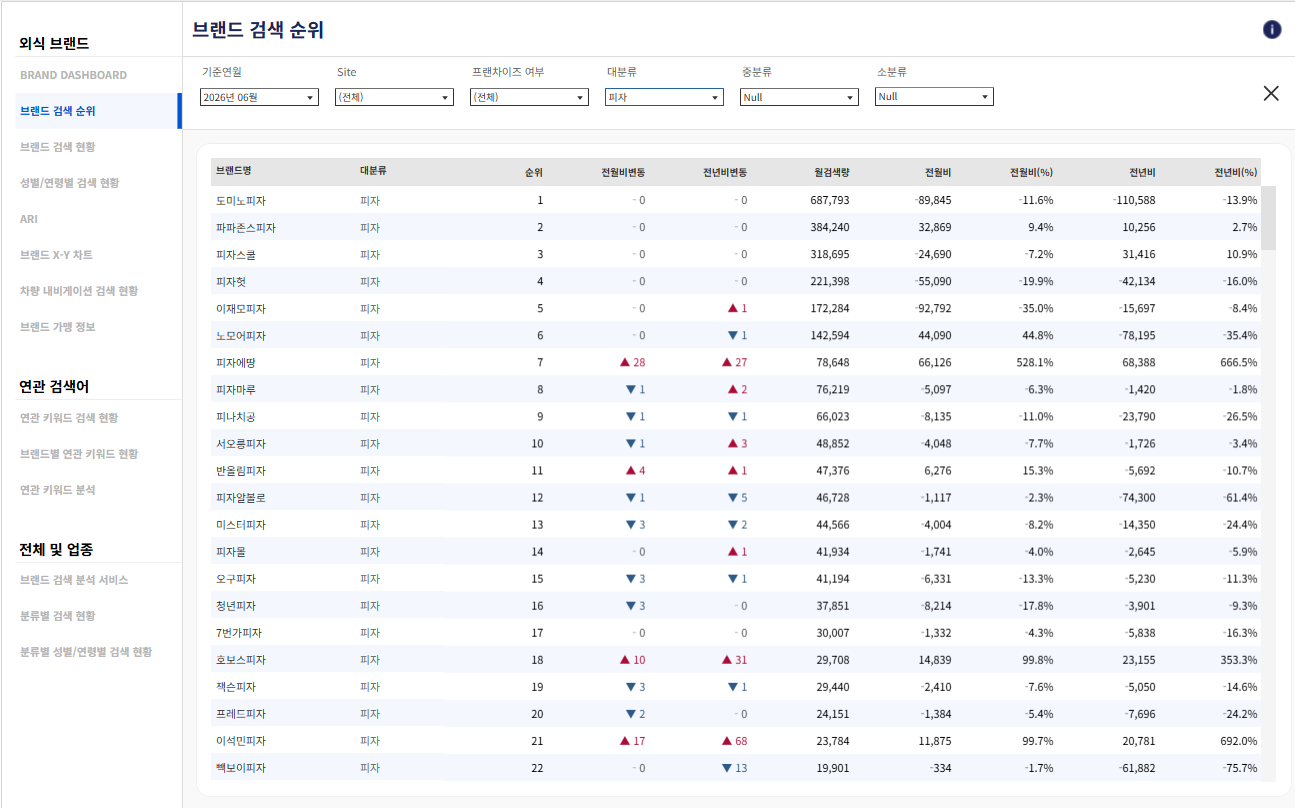Click the 오구피자 brand name
Screen dimensions: 1295x808
point(235,579)
